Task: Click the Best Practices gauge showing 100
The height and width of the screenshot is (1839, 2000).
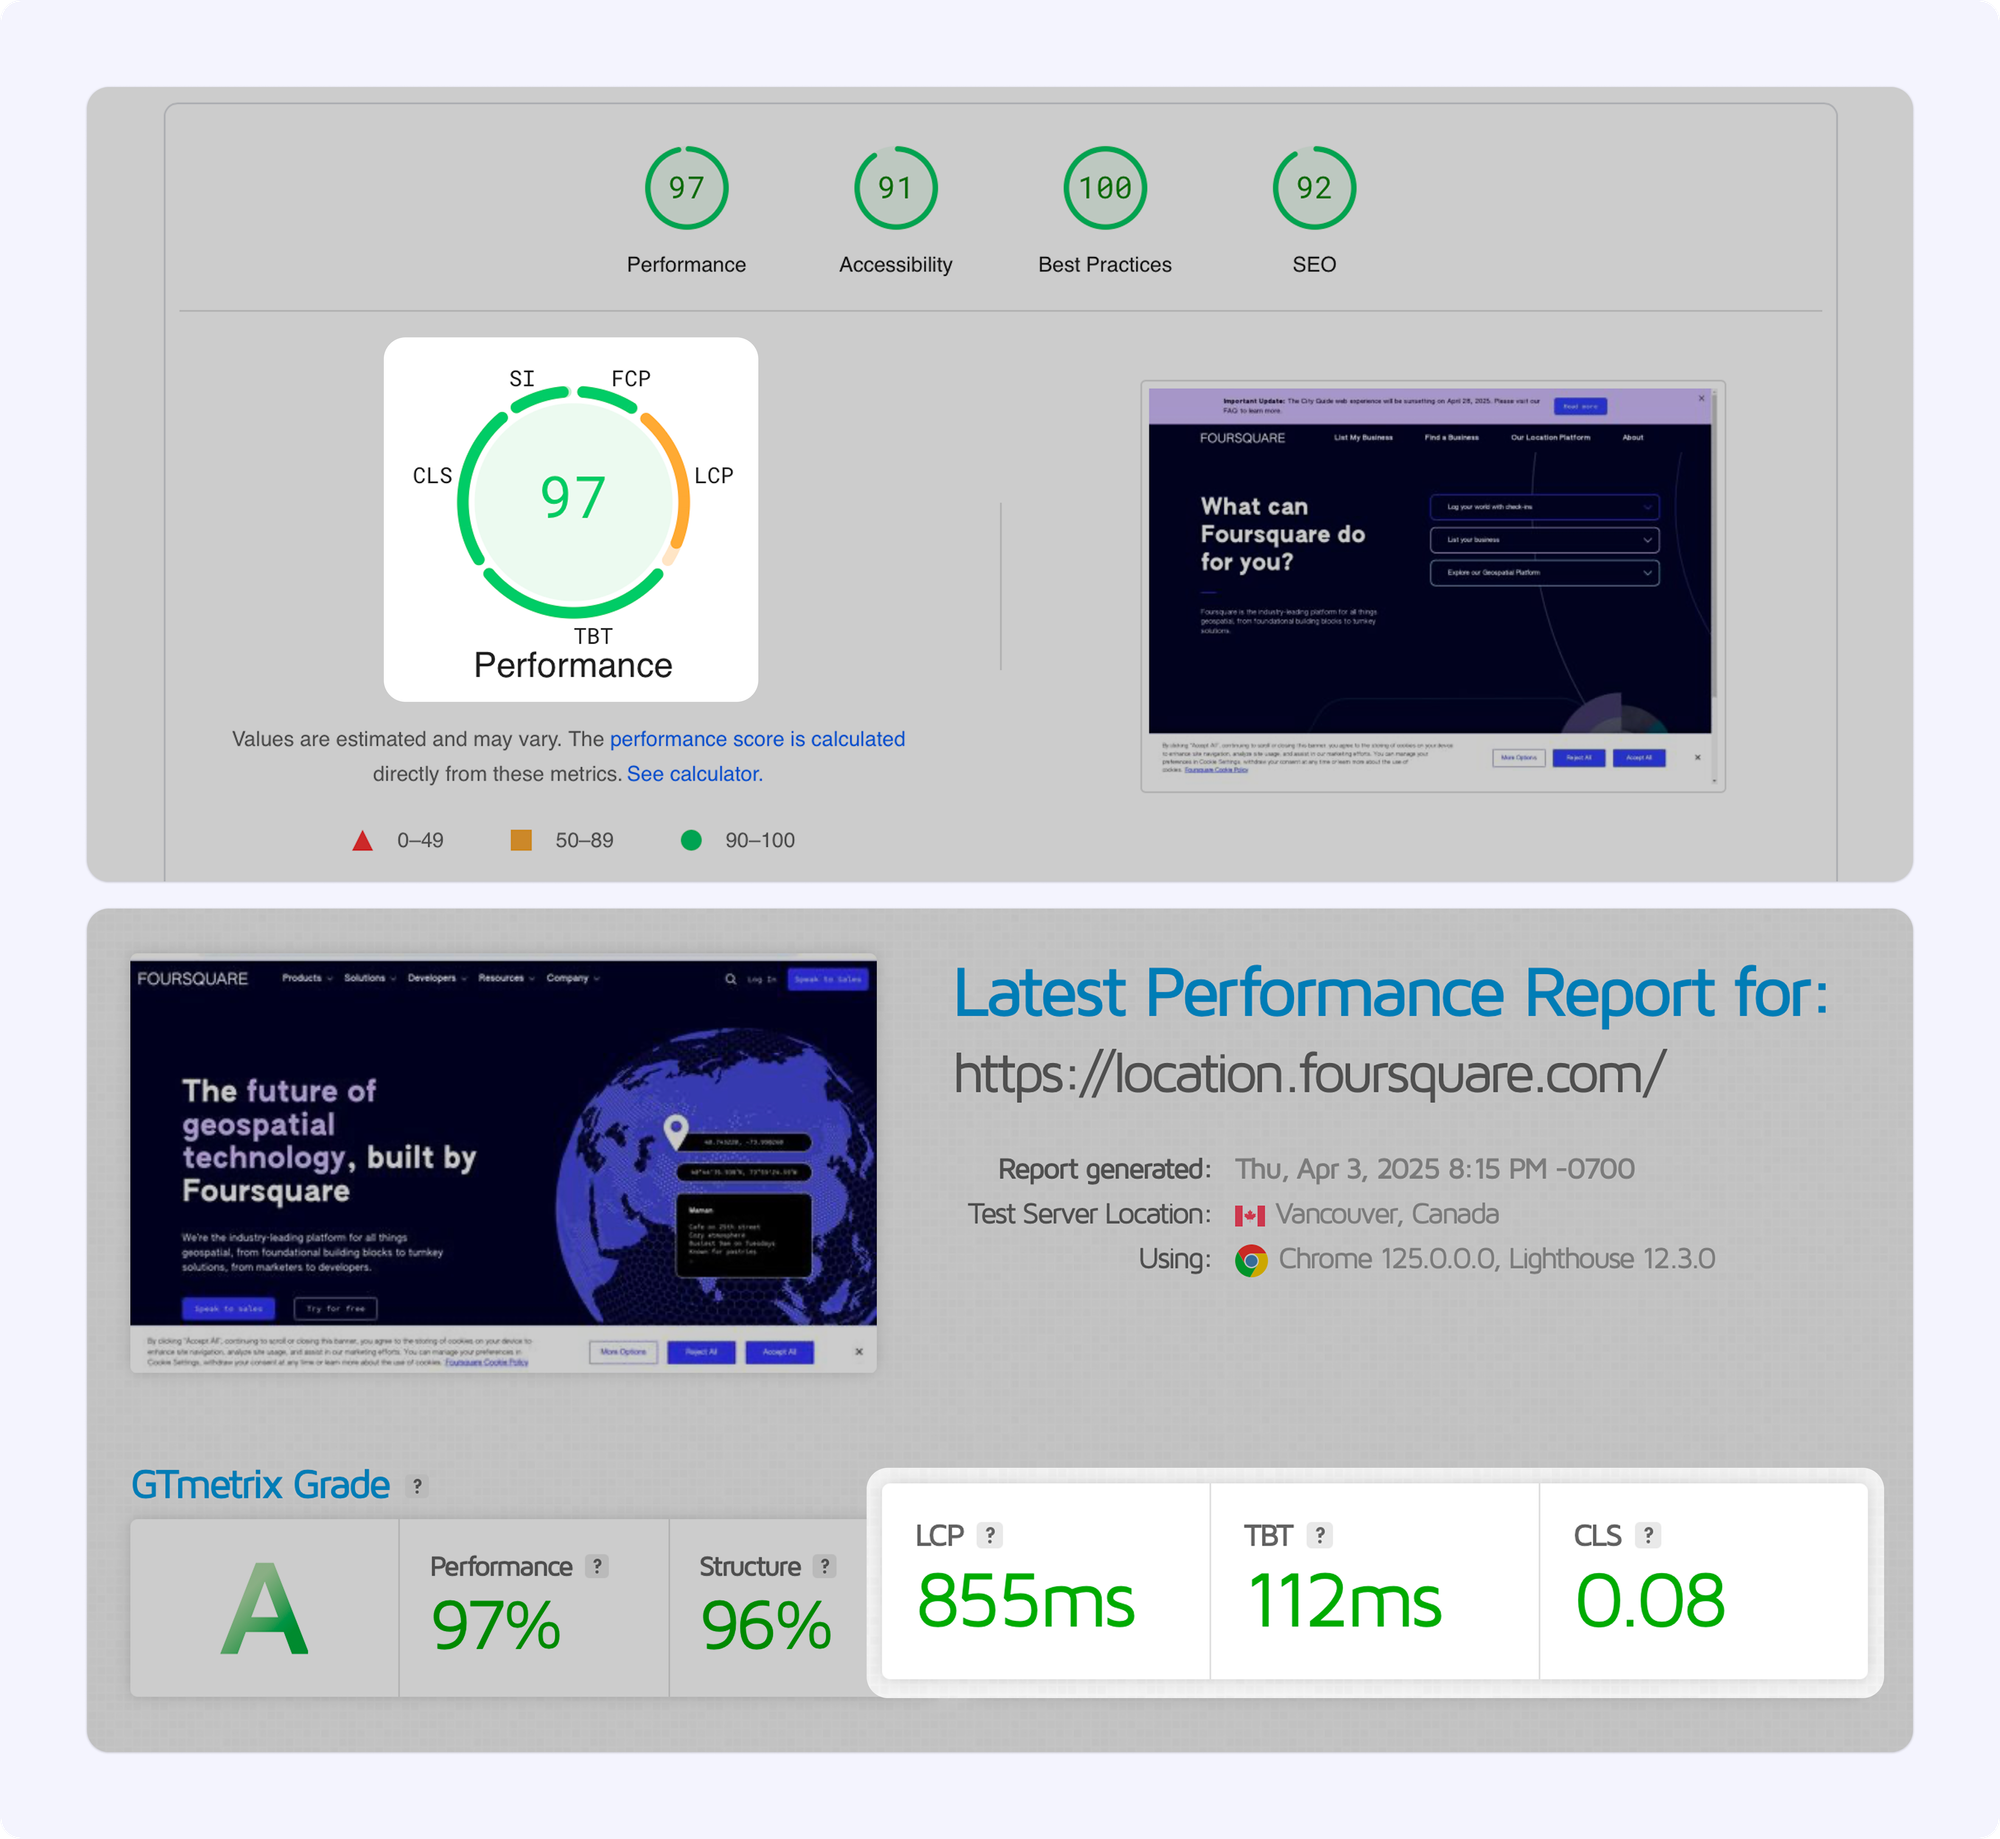Action: [x=1104, y=188]
